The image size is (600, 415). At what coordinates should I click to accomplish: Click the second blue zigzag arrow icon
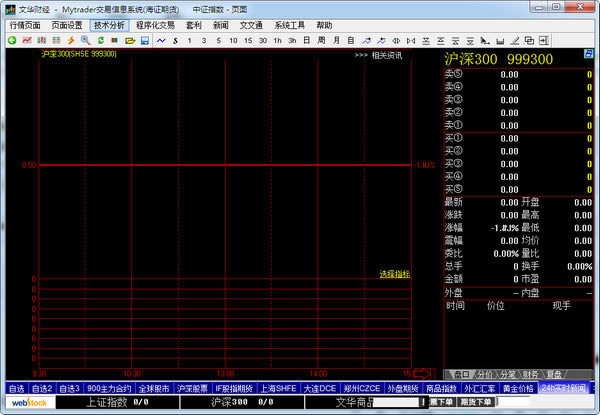(x=381, y=40)
